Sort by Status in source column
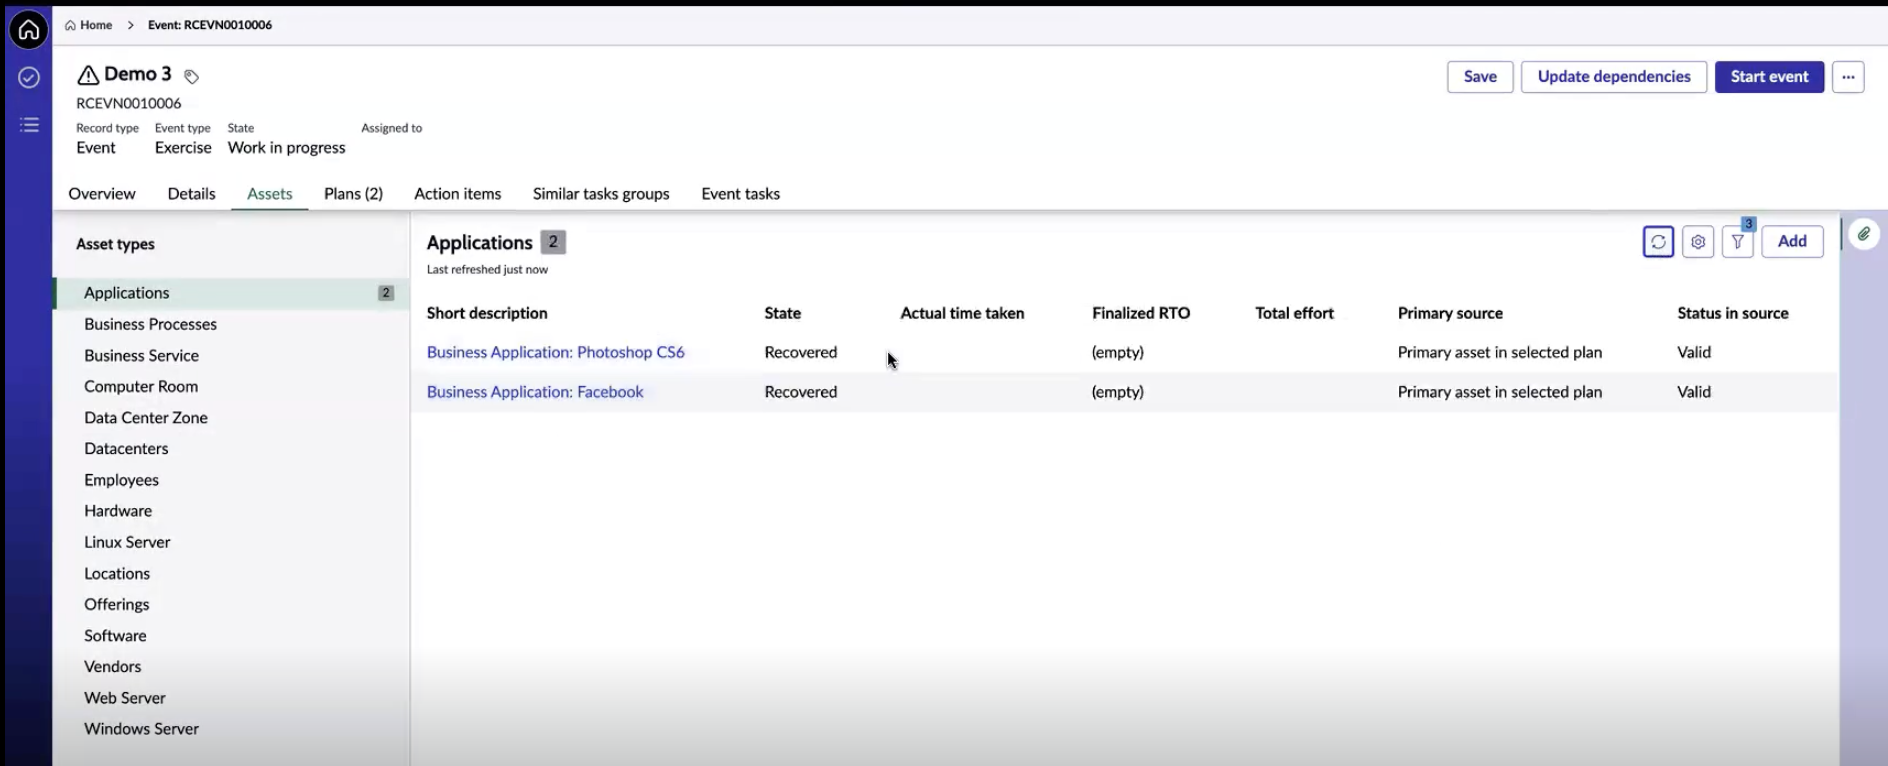 (1732, 313)
